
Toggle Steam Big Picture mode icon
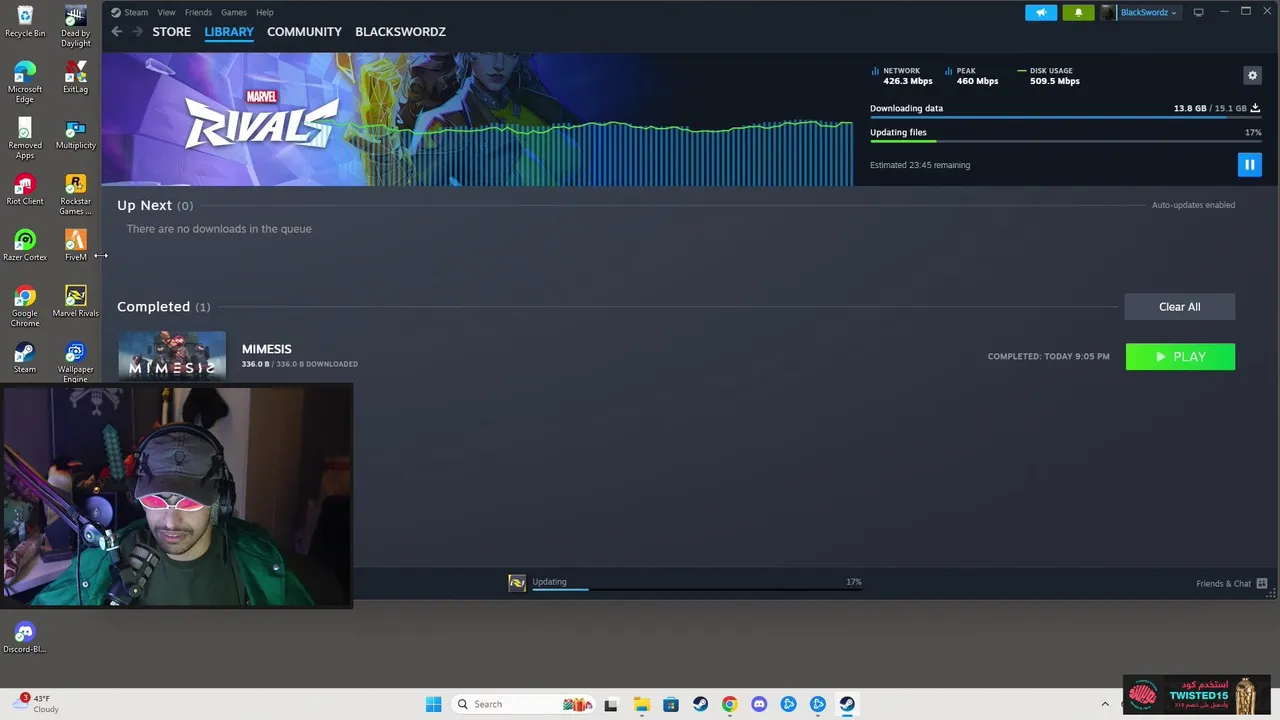[1198, 12]
